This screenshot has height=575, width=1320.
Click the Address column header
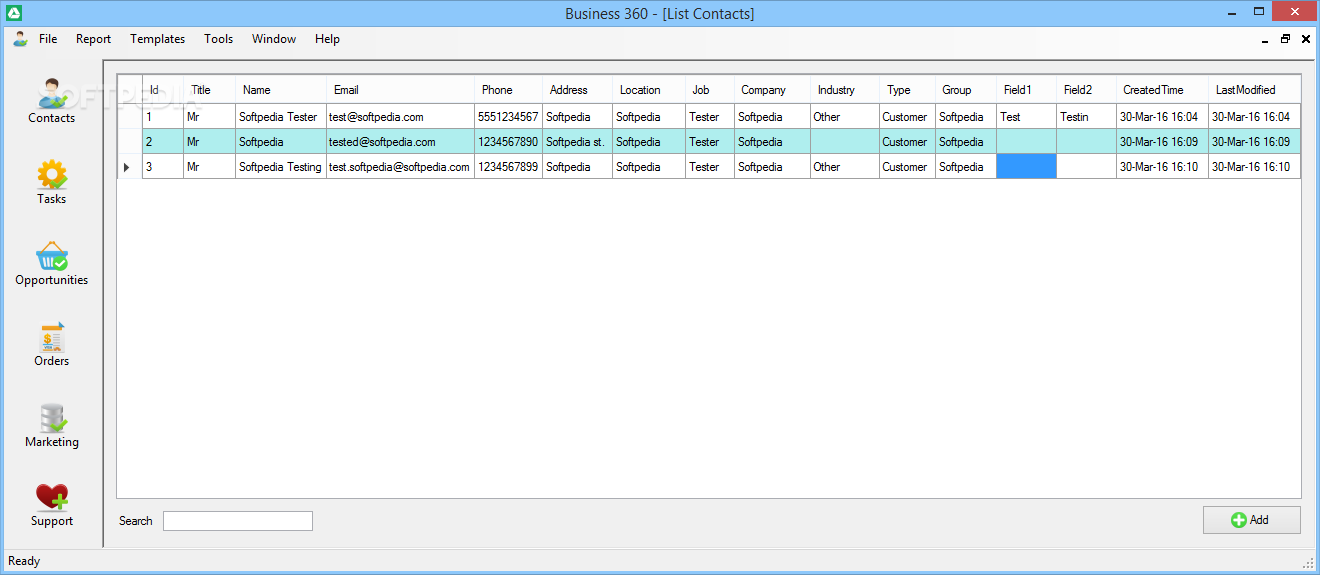point(578,89)
